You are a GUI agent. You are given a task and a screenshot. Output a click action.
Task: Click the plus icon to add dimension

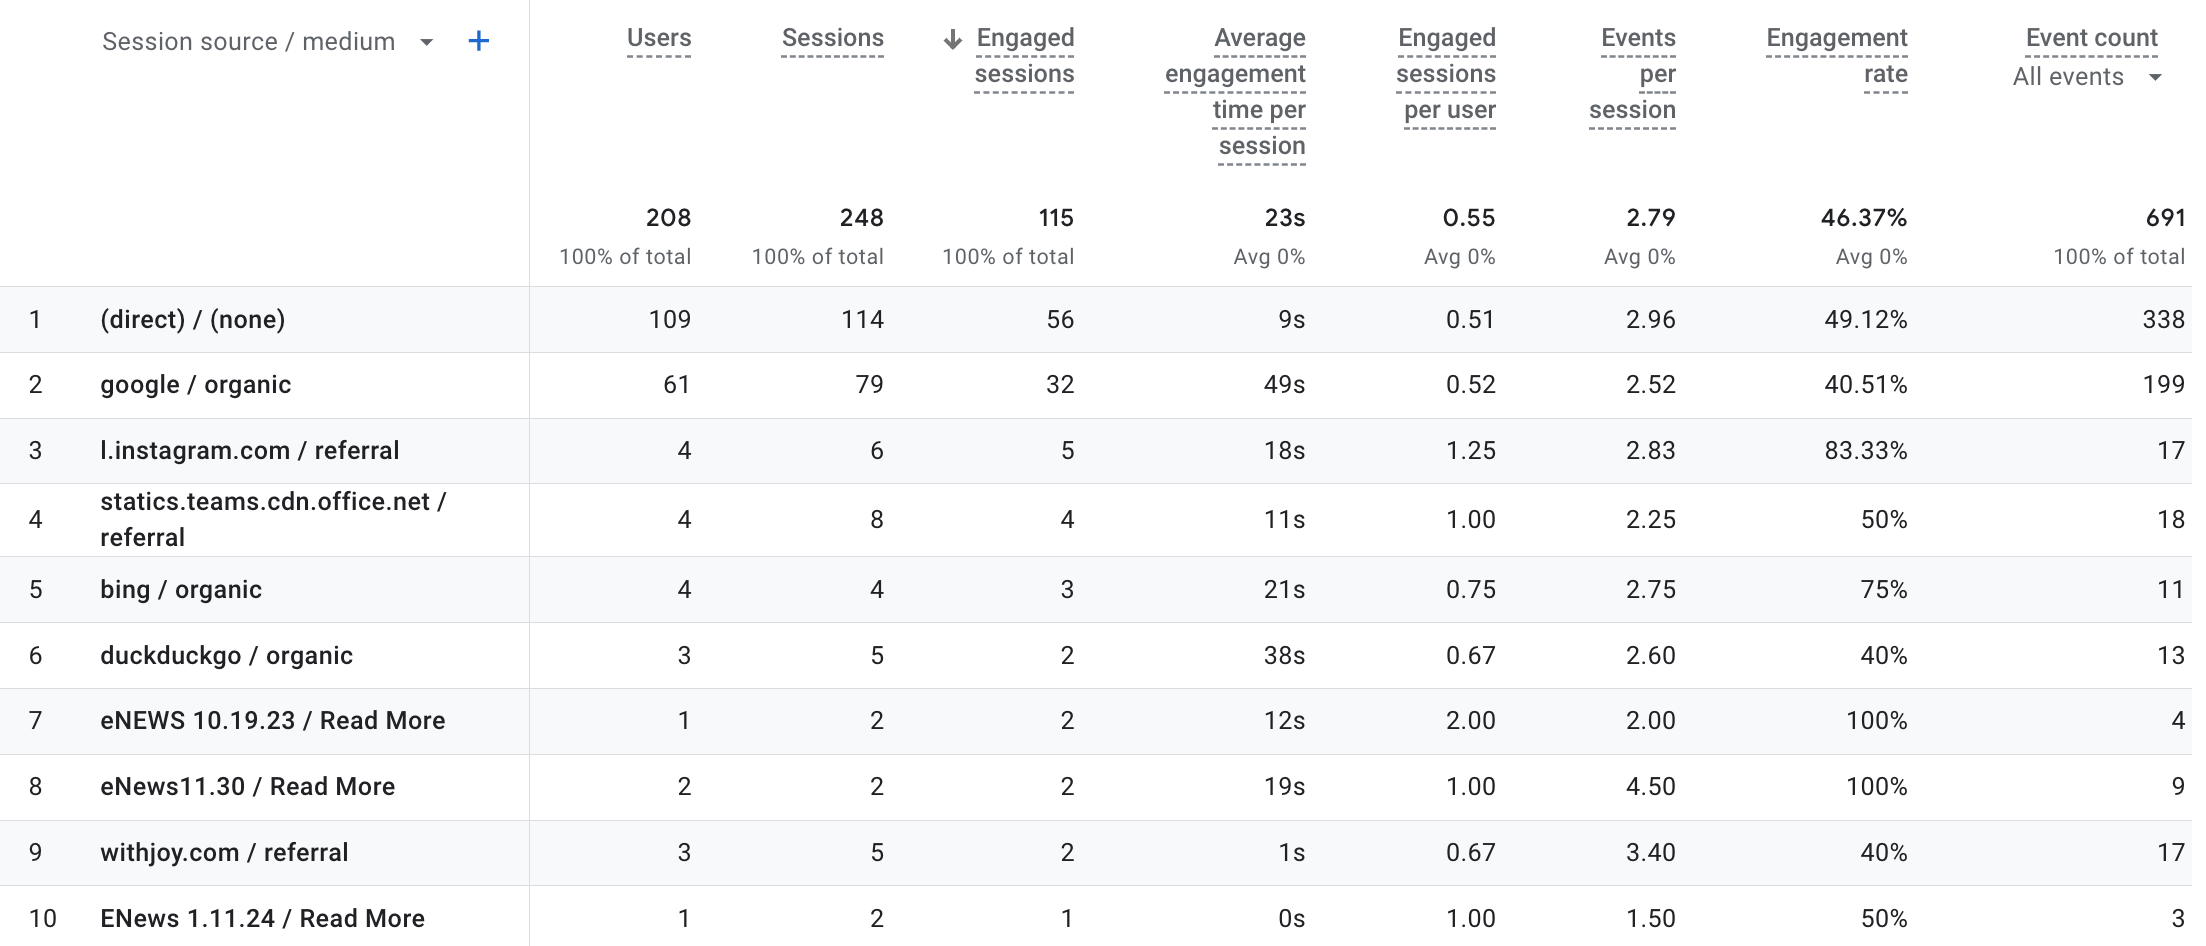coord(479,41)
